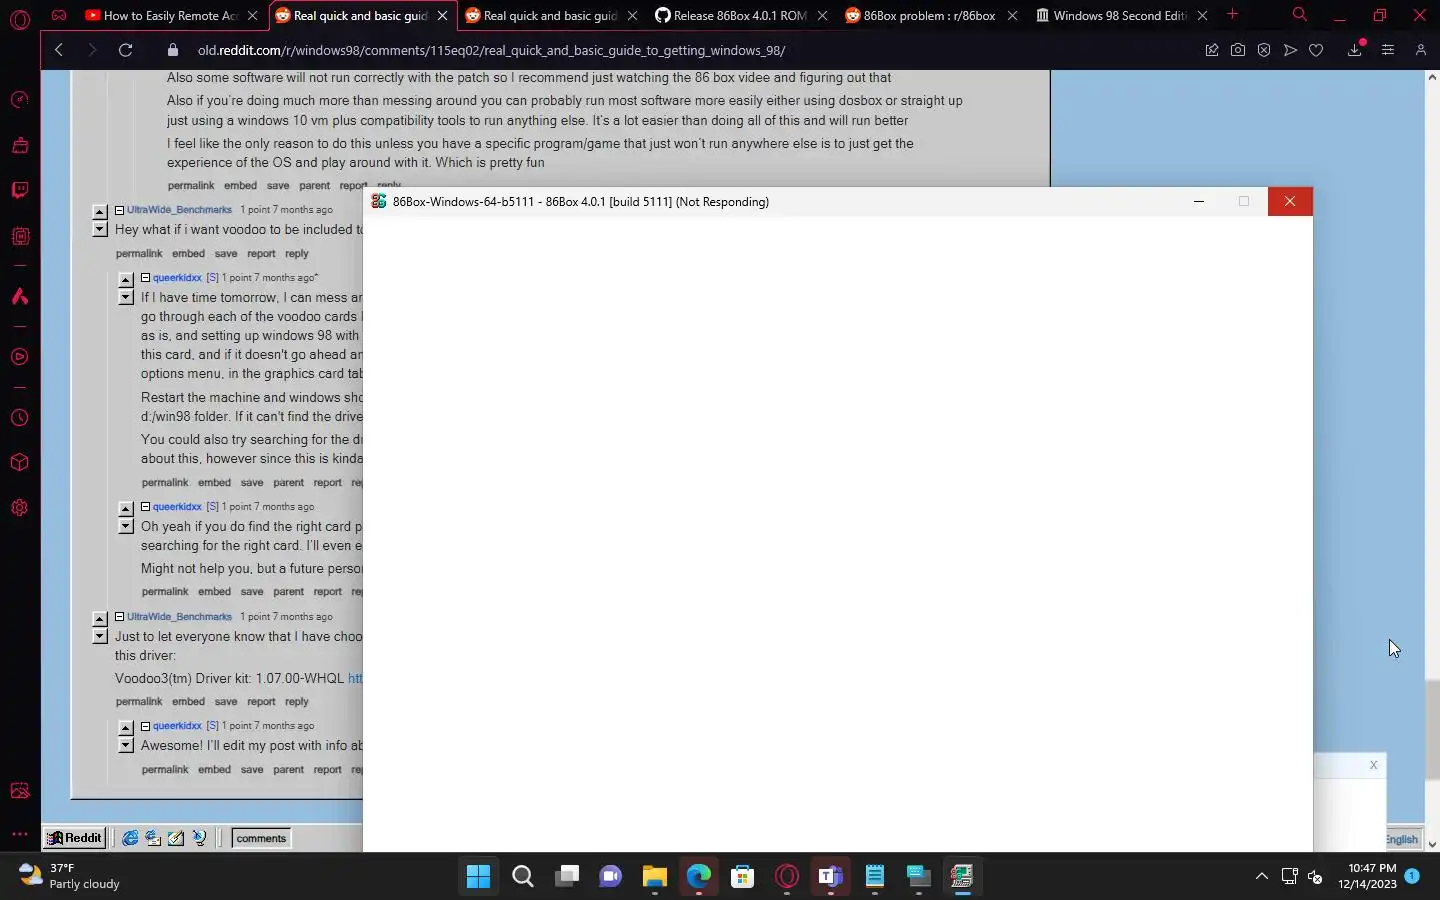This screenshot has height=900, width=1440.
Task: Collapse the 'Hey what if i want voodoo' comment thread
Action: click(x=119, y=210)
